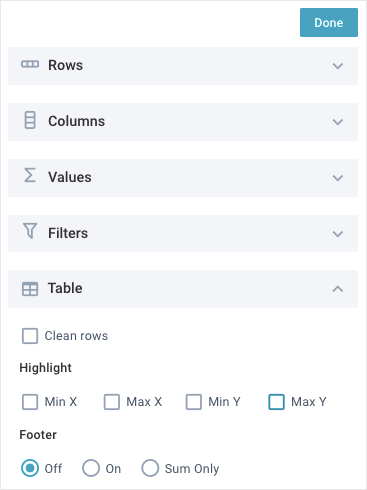Viewport: 367px width, 490px height.
Task: Click the Rows section icon
Action: tap(30, 64)
